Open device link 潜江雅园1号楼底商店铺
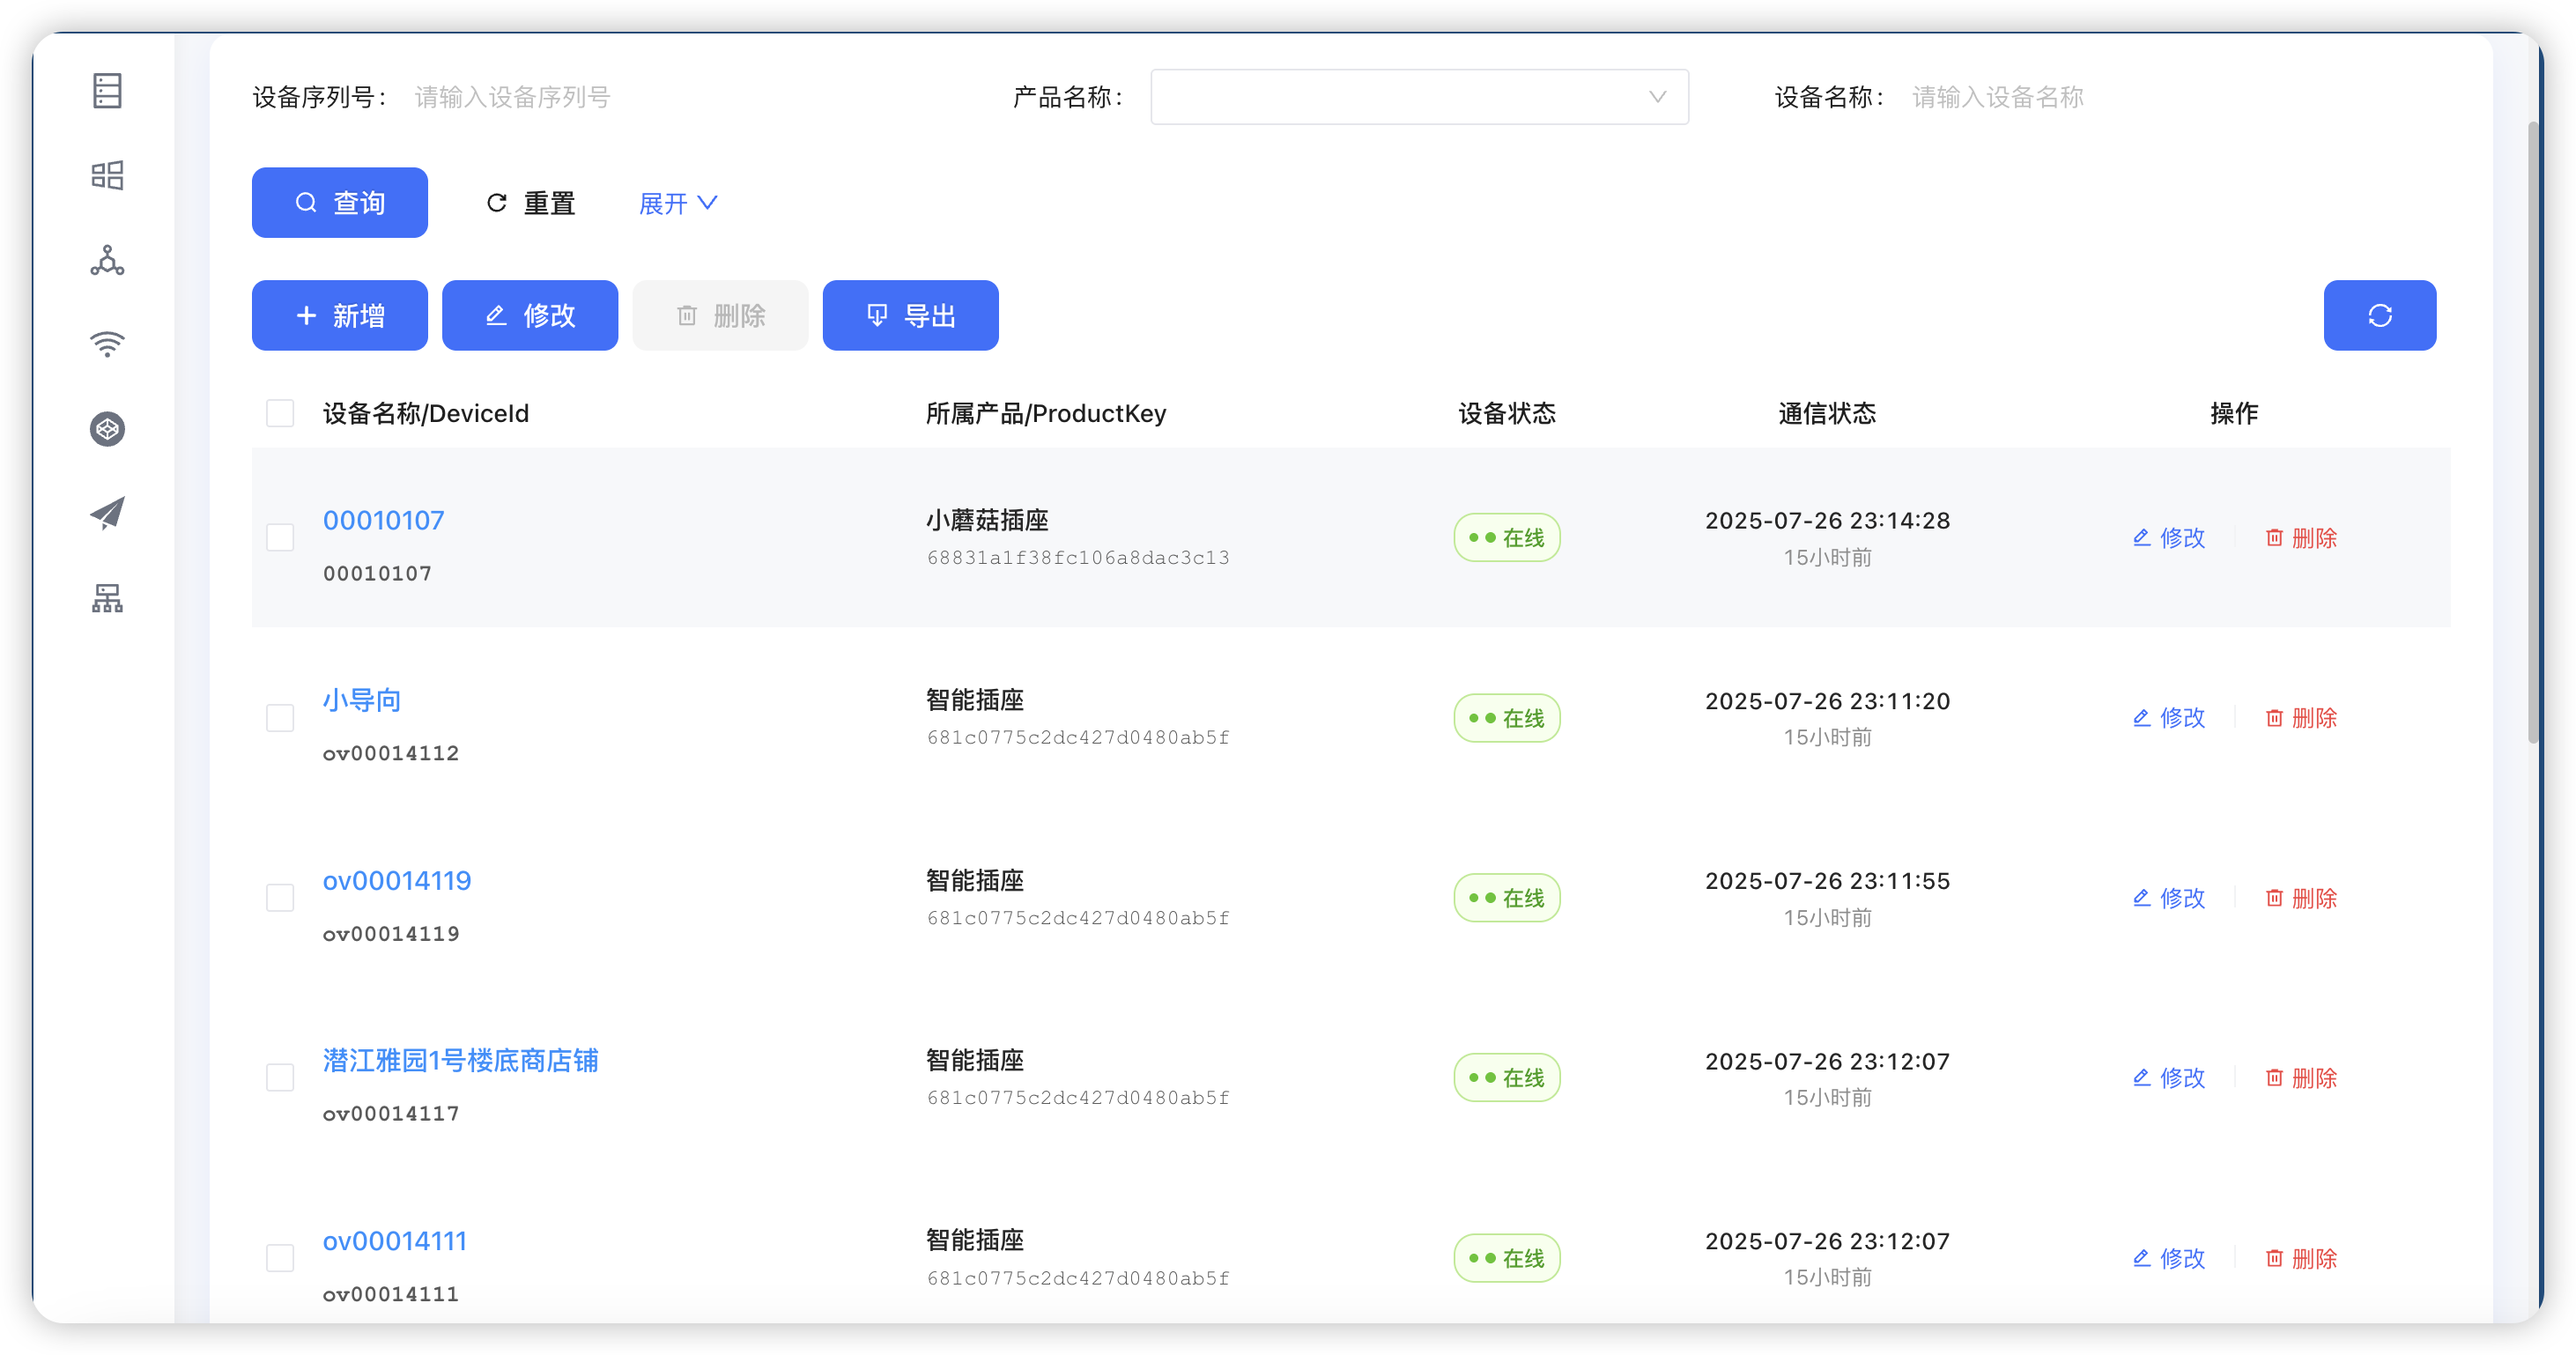Screen dimensions: 2576x1355 (460, 1061)
